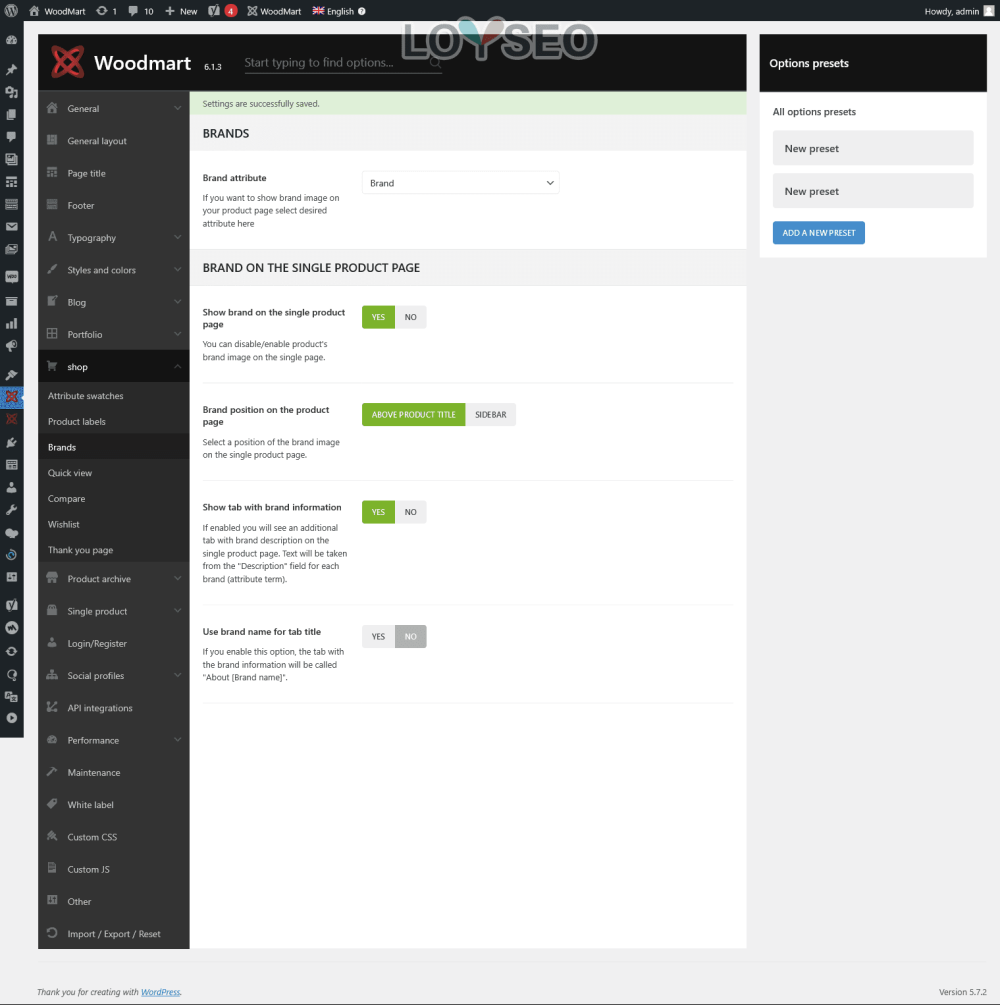Expand the Styles and colors section

pyautogui.click(x=113, y=270)
